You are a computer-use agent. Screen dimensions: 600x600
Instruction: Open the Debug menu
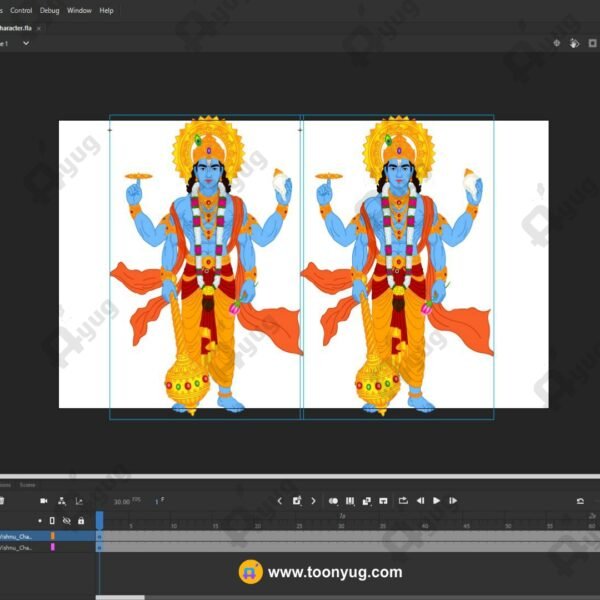pyautogui.click(x=49, y=10)
